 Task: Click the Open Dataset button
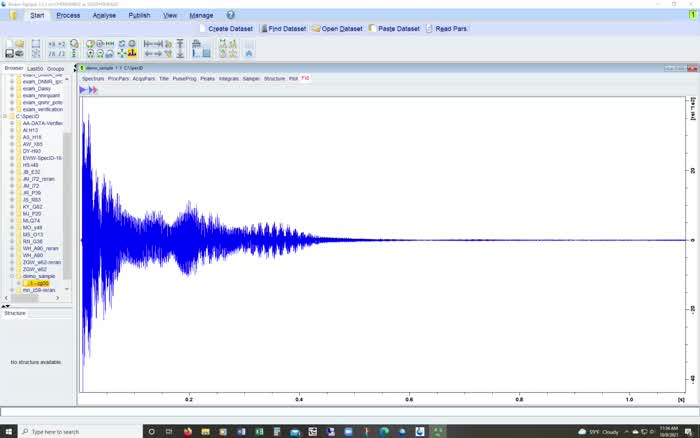click(338, 29)
